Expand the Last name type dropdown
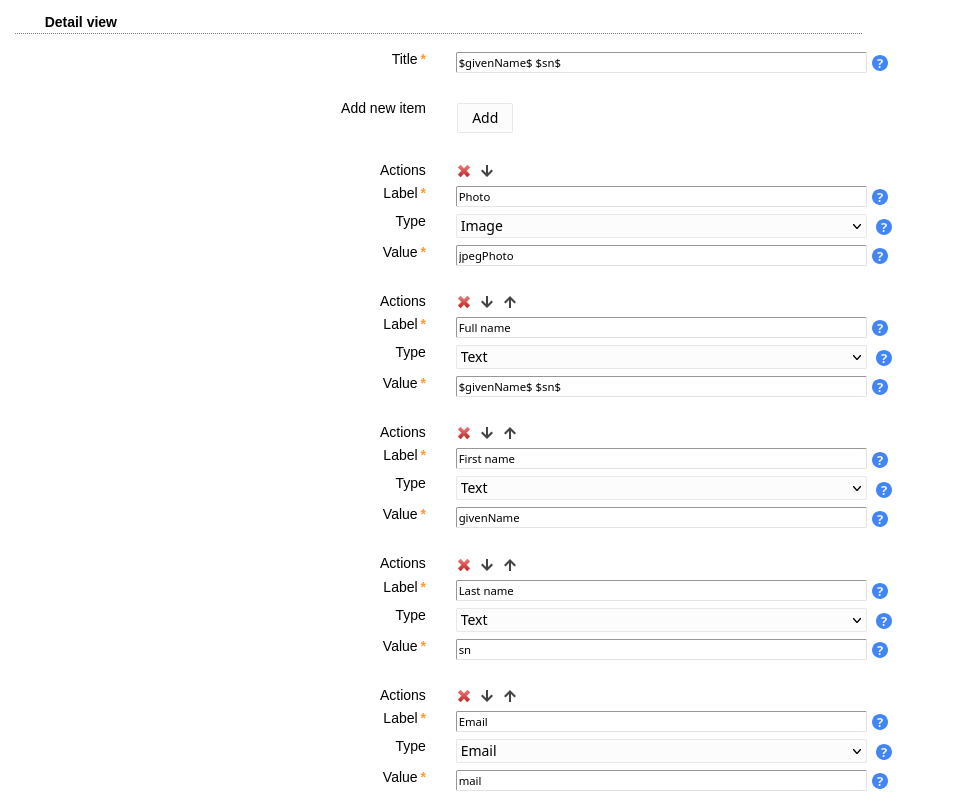 [661, 620]
